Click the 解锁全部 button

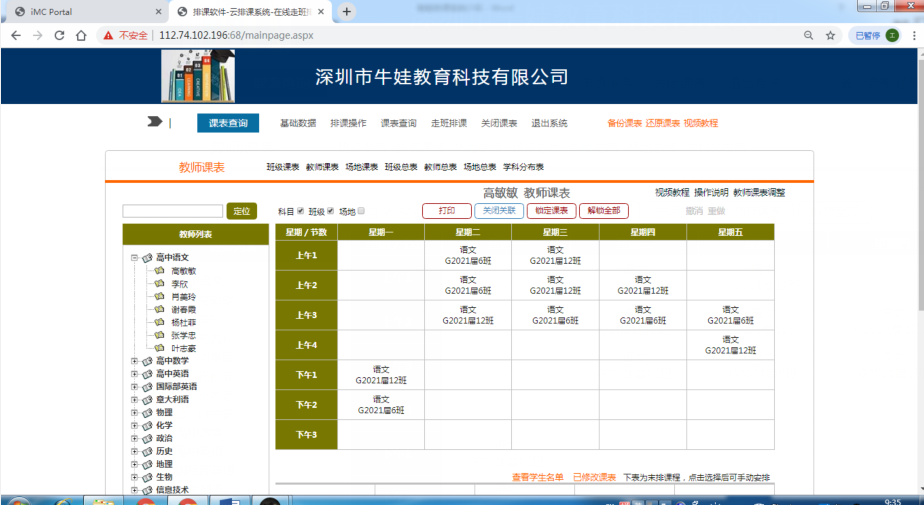coord(604,211)
